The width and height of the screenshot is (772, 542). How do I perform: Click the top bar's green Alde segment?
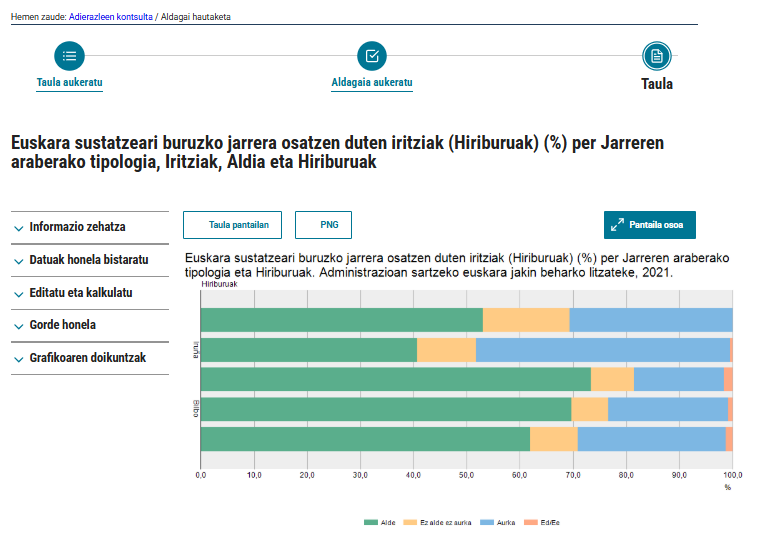341,320
